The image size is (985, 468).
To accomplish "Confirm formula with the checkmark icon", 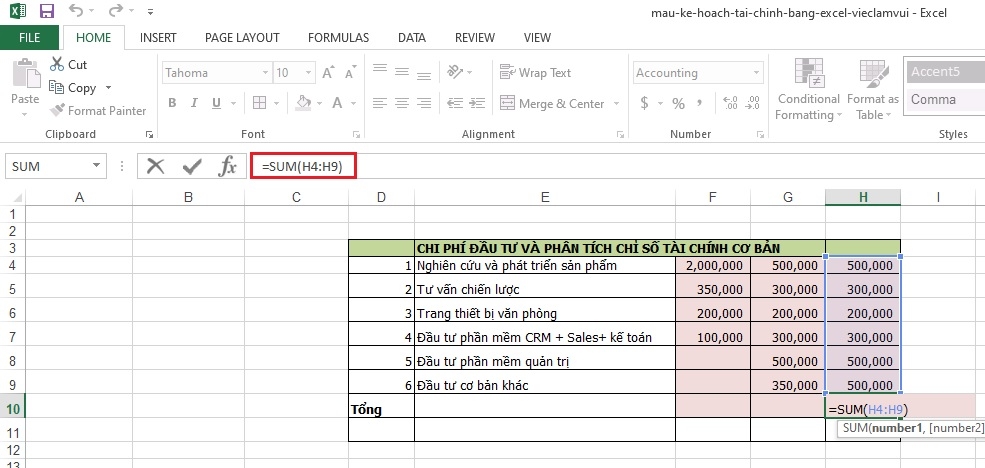I will tap(192, 166).
